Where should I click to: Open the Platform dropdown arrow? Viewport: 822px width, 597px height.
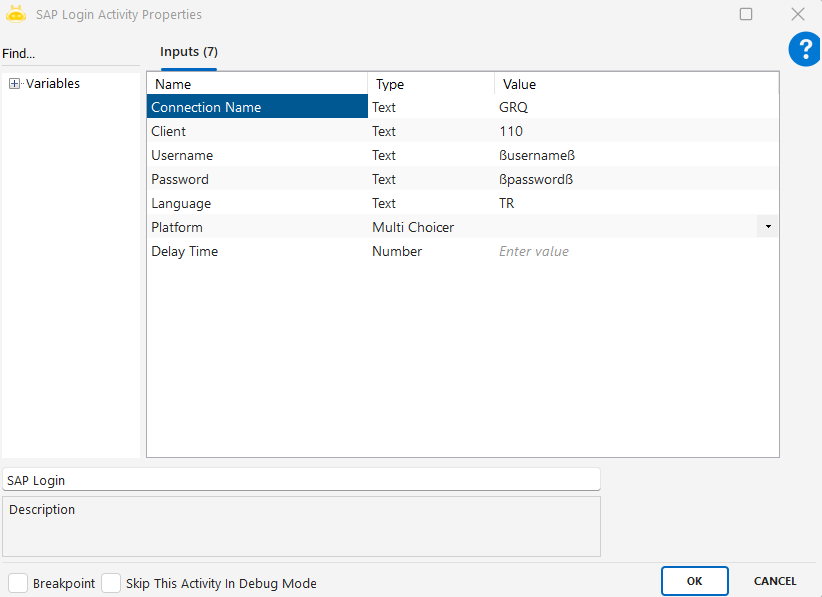pyautogui.click(x=767, y=227)
